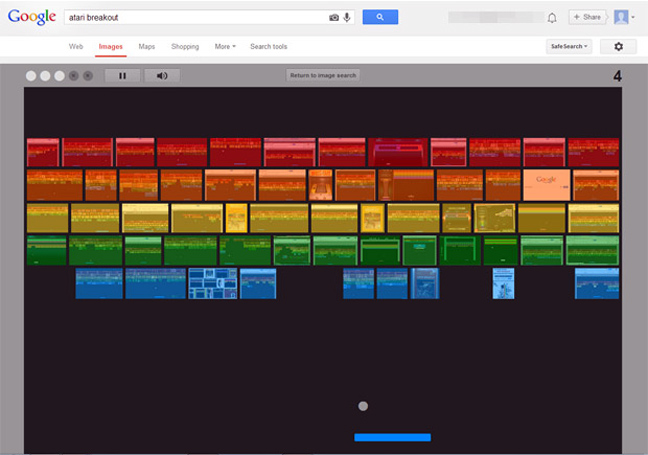This screenshot has height=455, width=648.
Task: Click Return to image search button
Action: [x=322, y=75]
